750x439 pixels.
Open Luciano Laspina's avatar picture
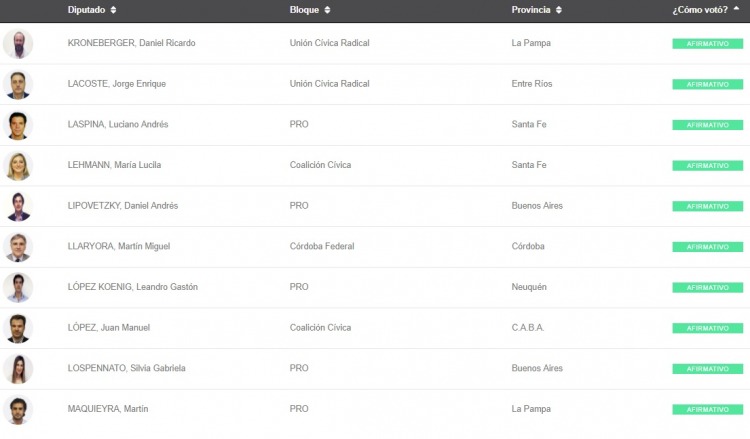pos(18,125)
